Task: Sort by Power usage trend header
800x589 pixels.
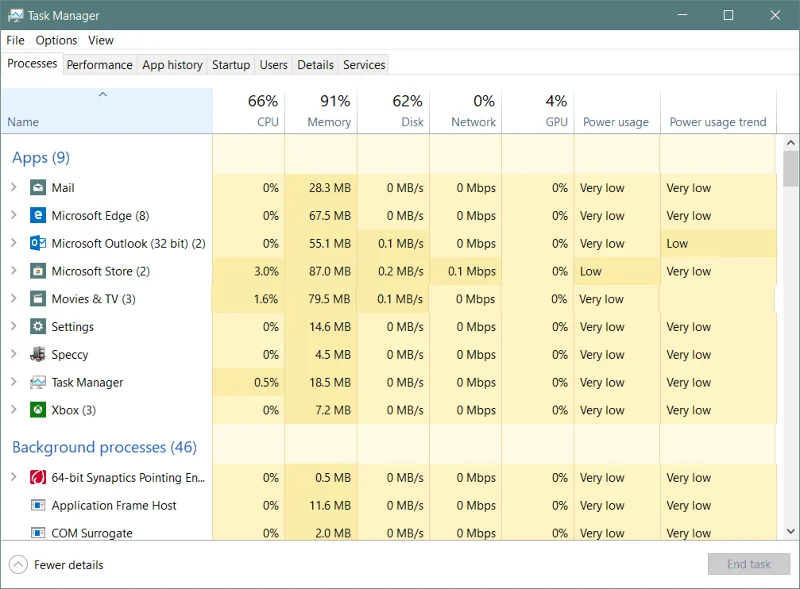Action: pos(718,111)
